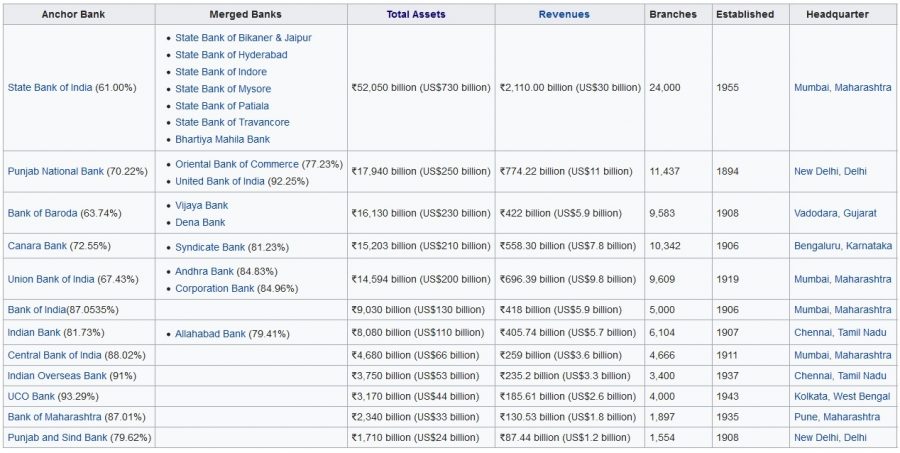Select the 24,000 branches value

click(x=665, y=88)
